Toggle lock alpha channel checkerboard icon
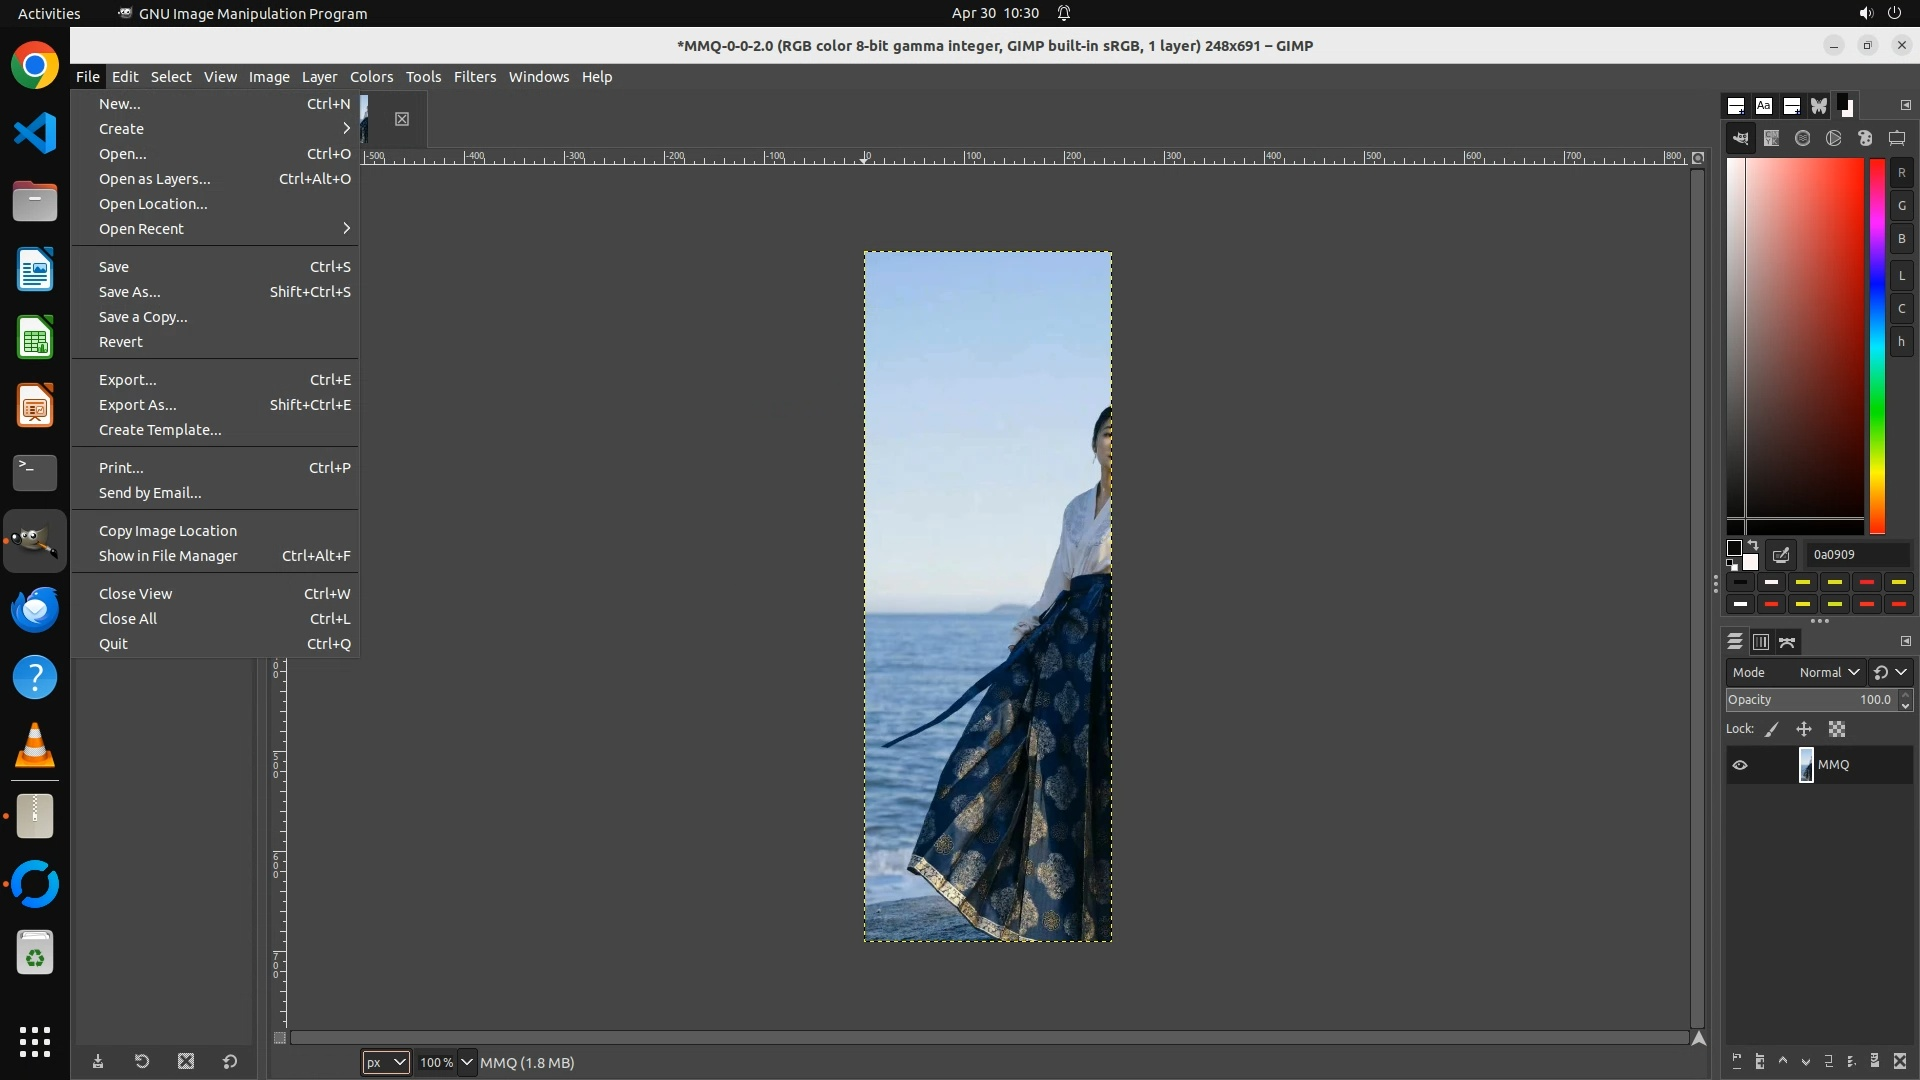 coord(1837,730)
